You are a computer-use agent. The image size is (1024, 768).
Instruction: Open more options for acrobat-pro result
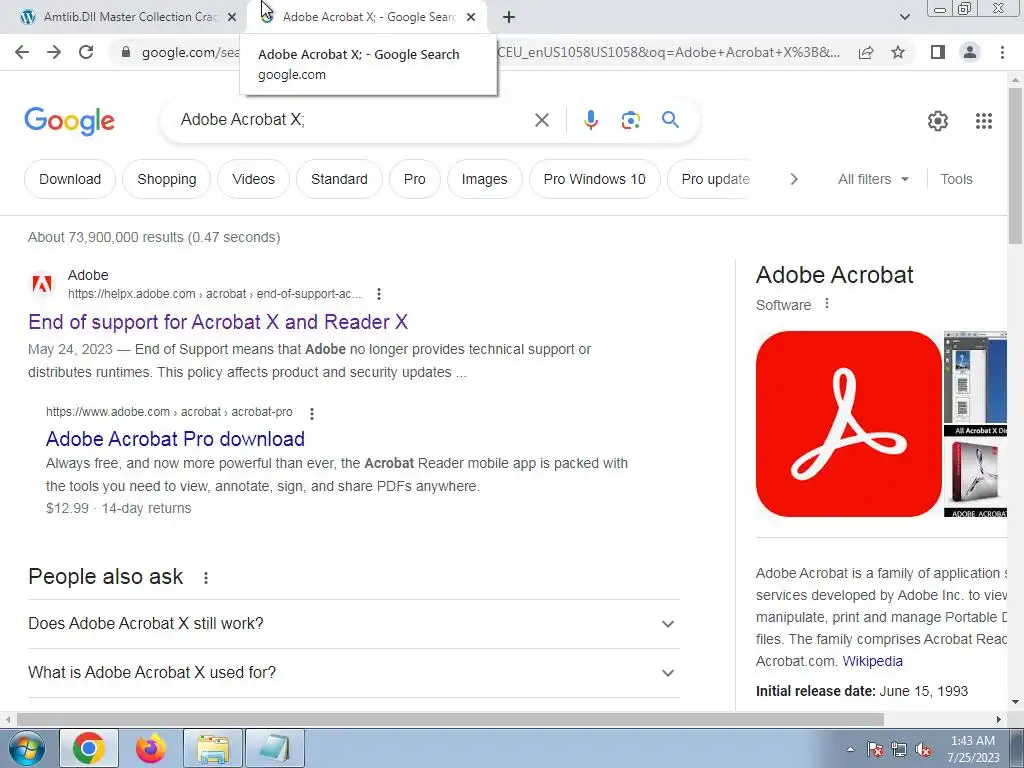click(312, 413)
